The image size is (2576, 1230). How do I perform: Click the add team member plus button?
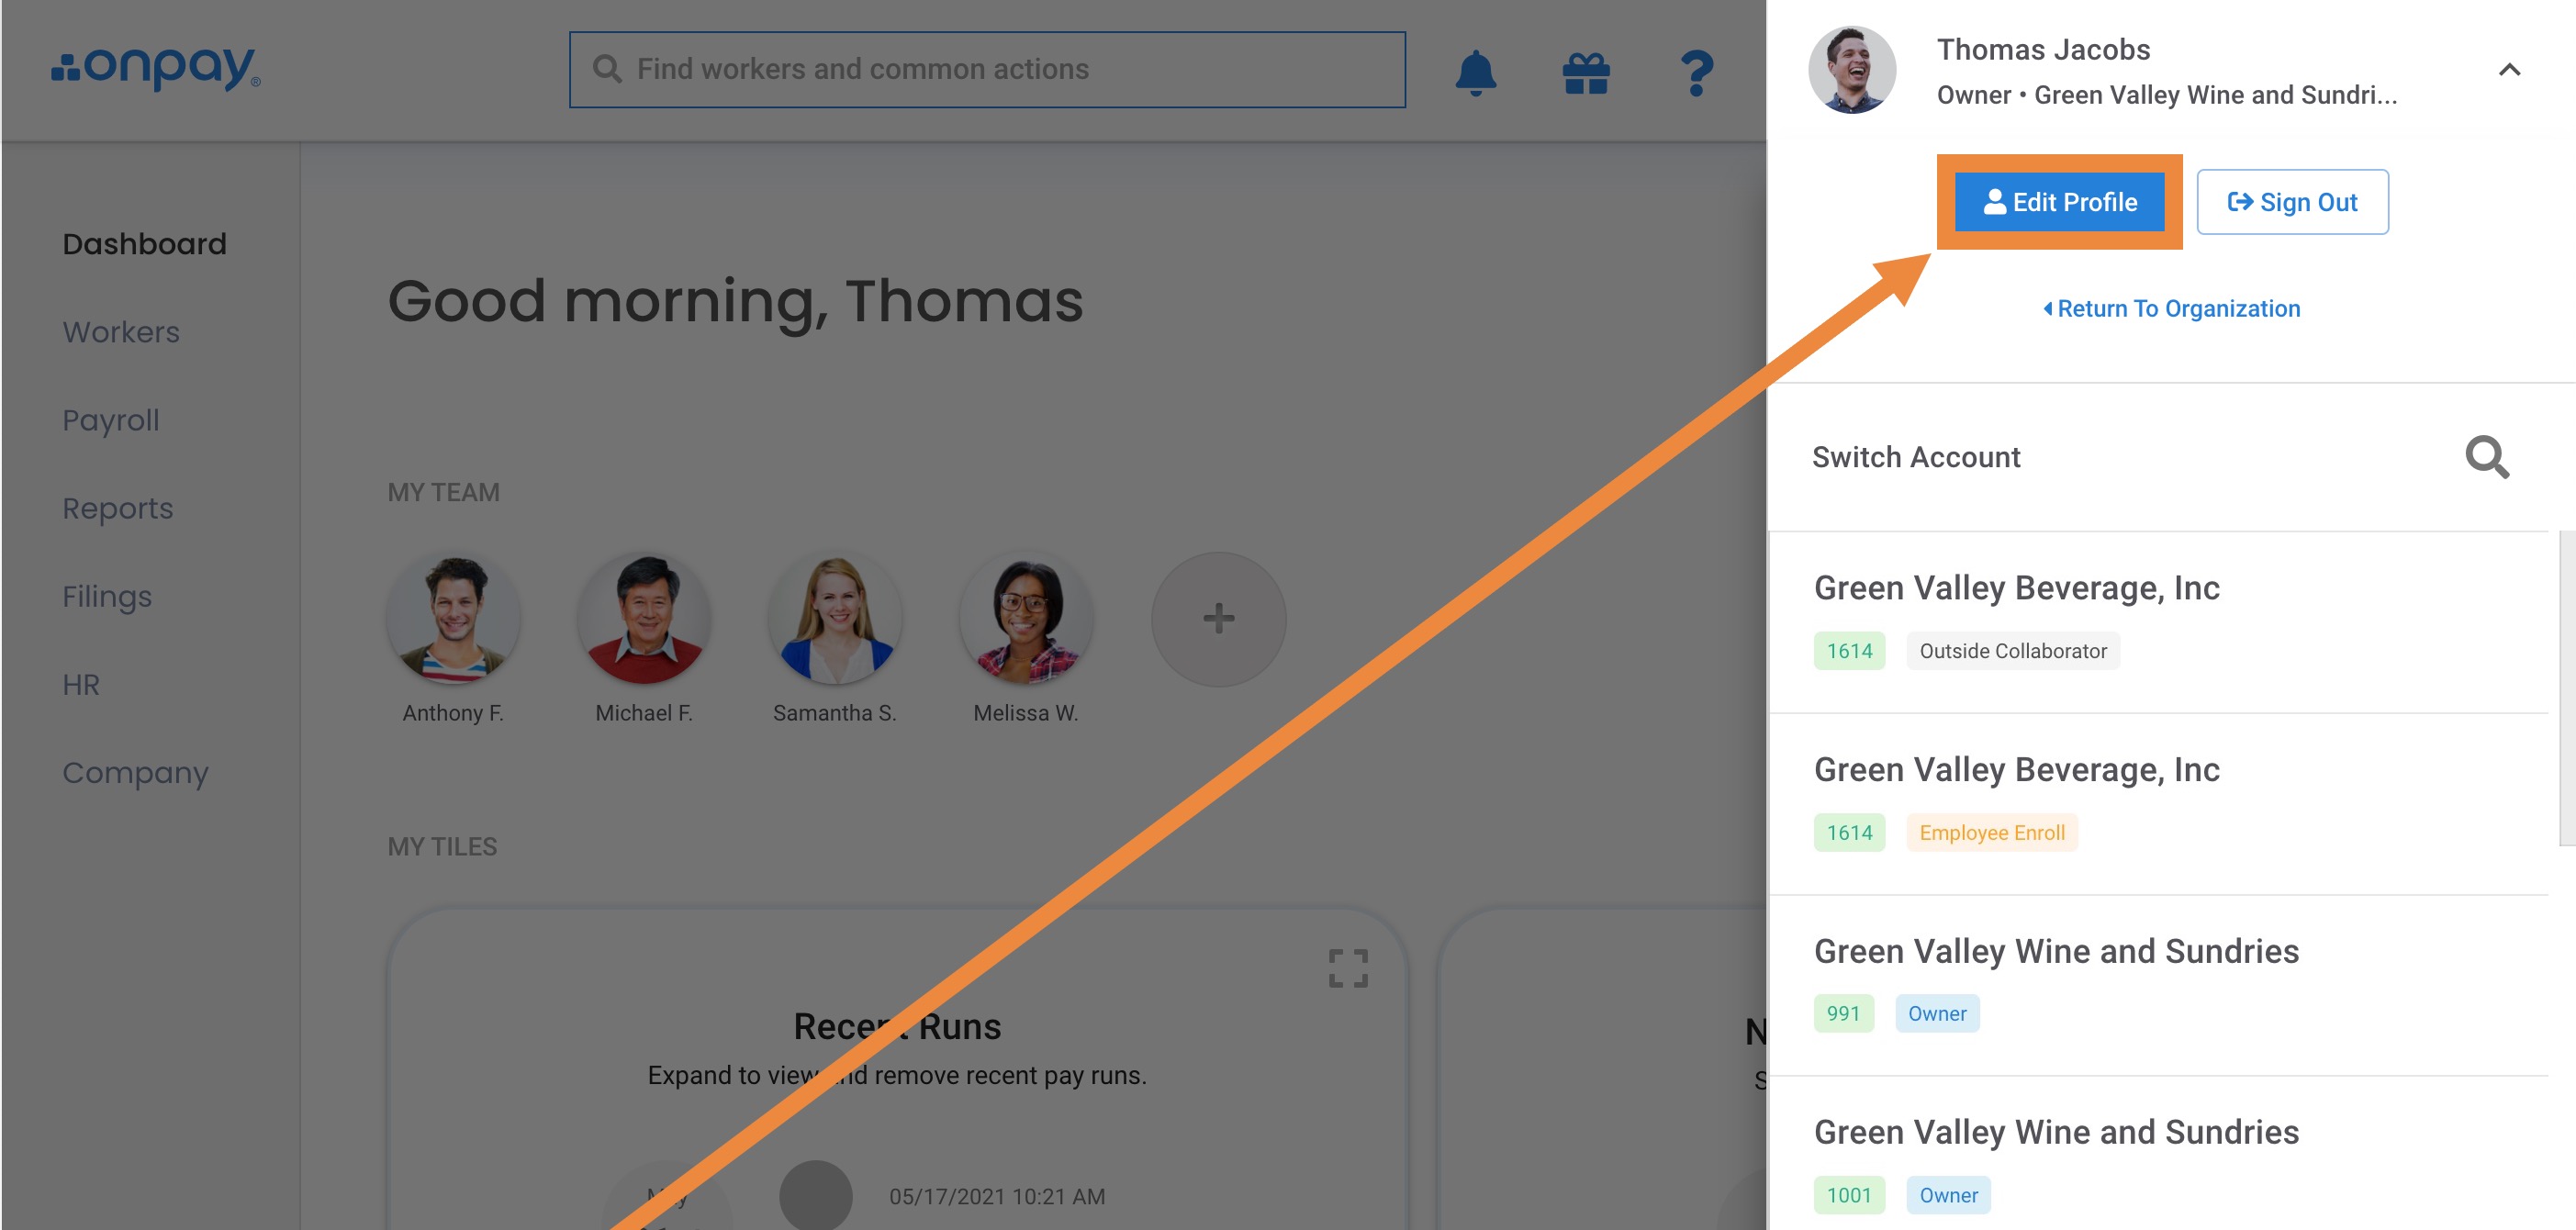1217,618
